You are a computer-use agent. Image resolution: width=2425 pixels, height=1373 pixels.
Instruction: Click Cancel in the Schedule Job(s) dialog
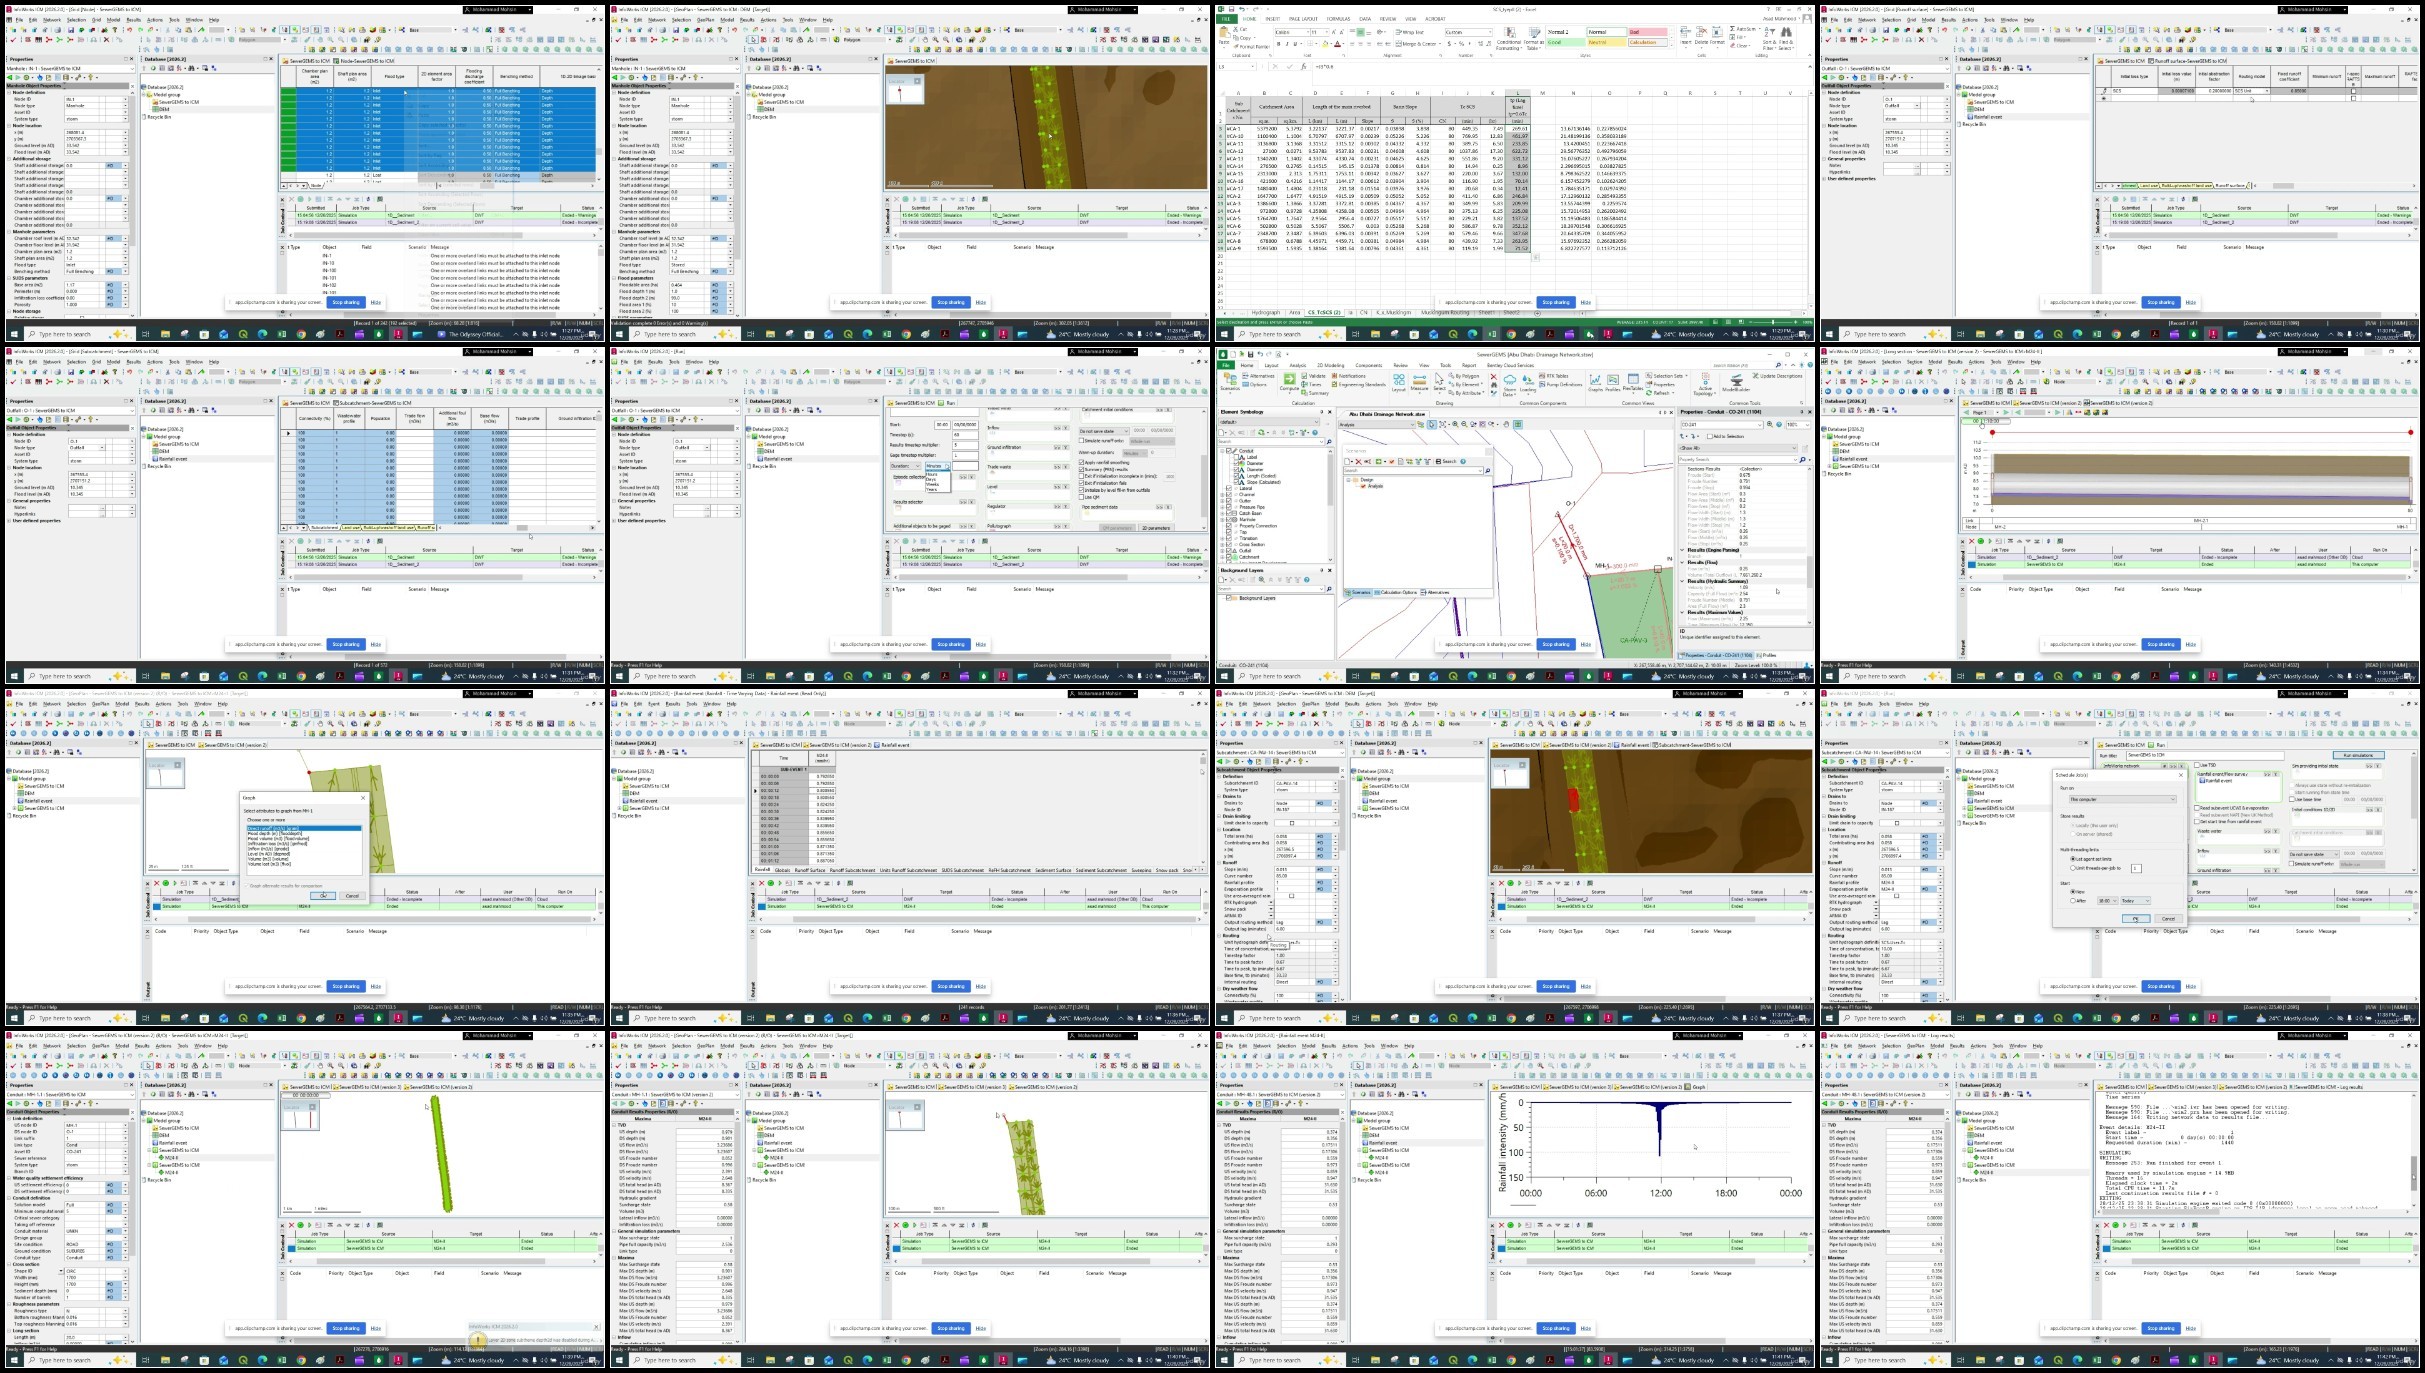click(2169, 918)
